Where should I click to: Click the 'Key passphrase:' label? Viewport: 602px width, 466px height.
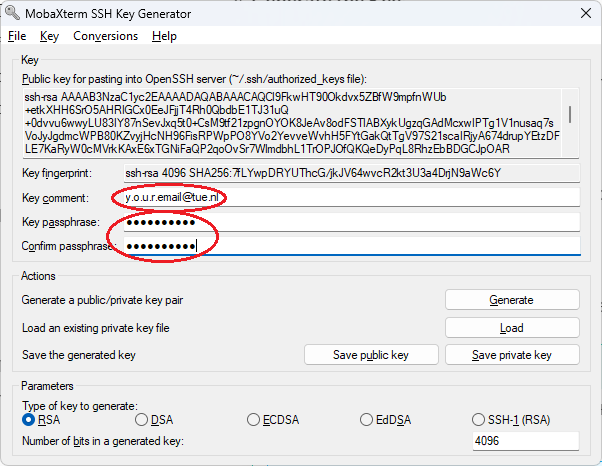tap(61, 222)
